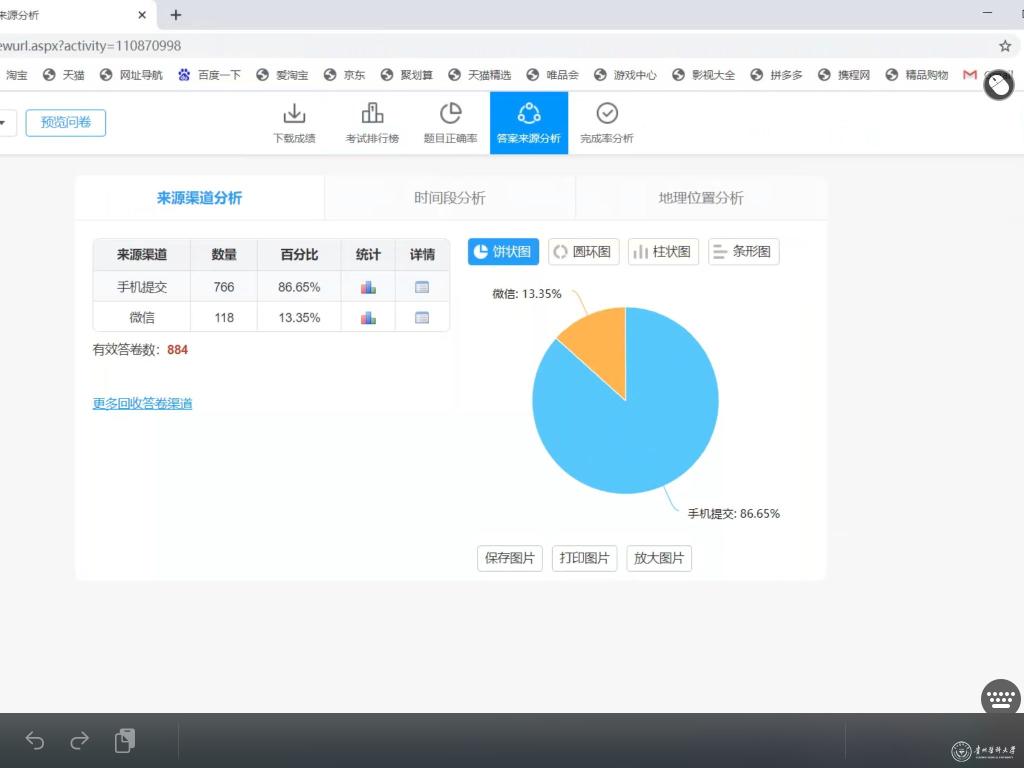Click statistics chart icon for 手机提交 row

368,287
